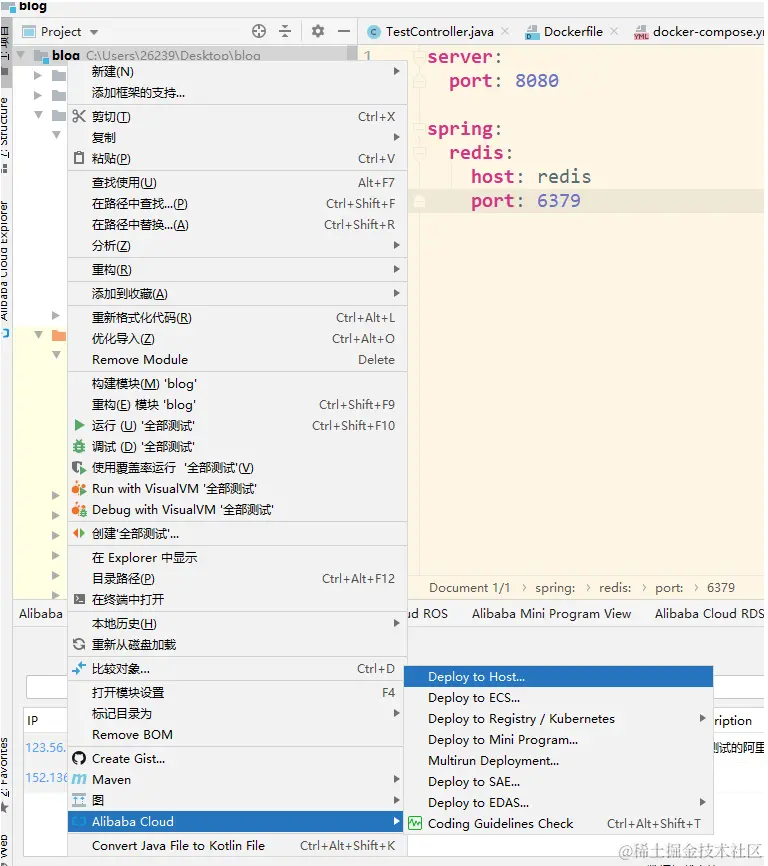Click the locate/select opened file crosshair icon
The height and width of the screenshot is (866, 768).
click(x=259, y=31)
